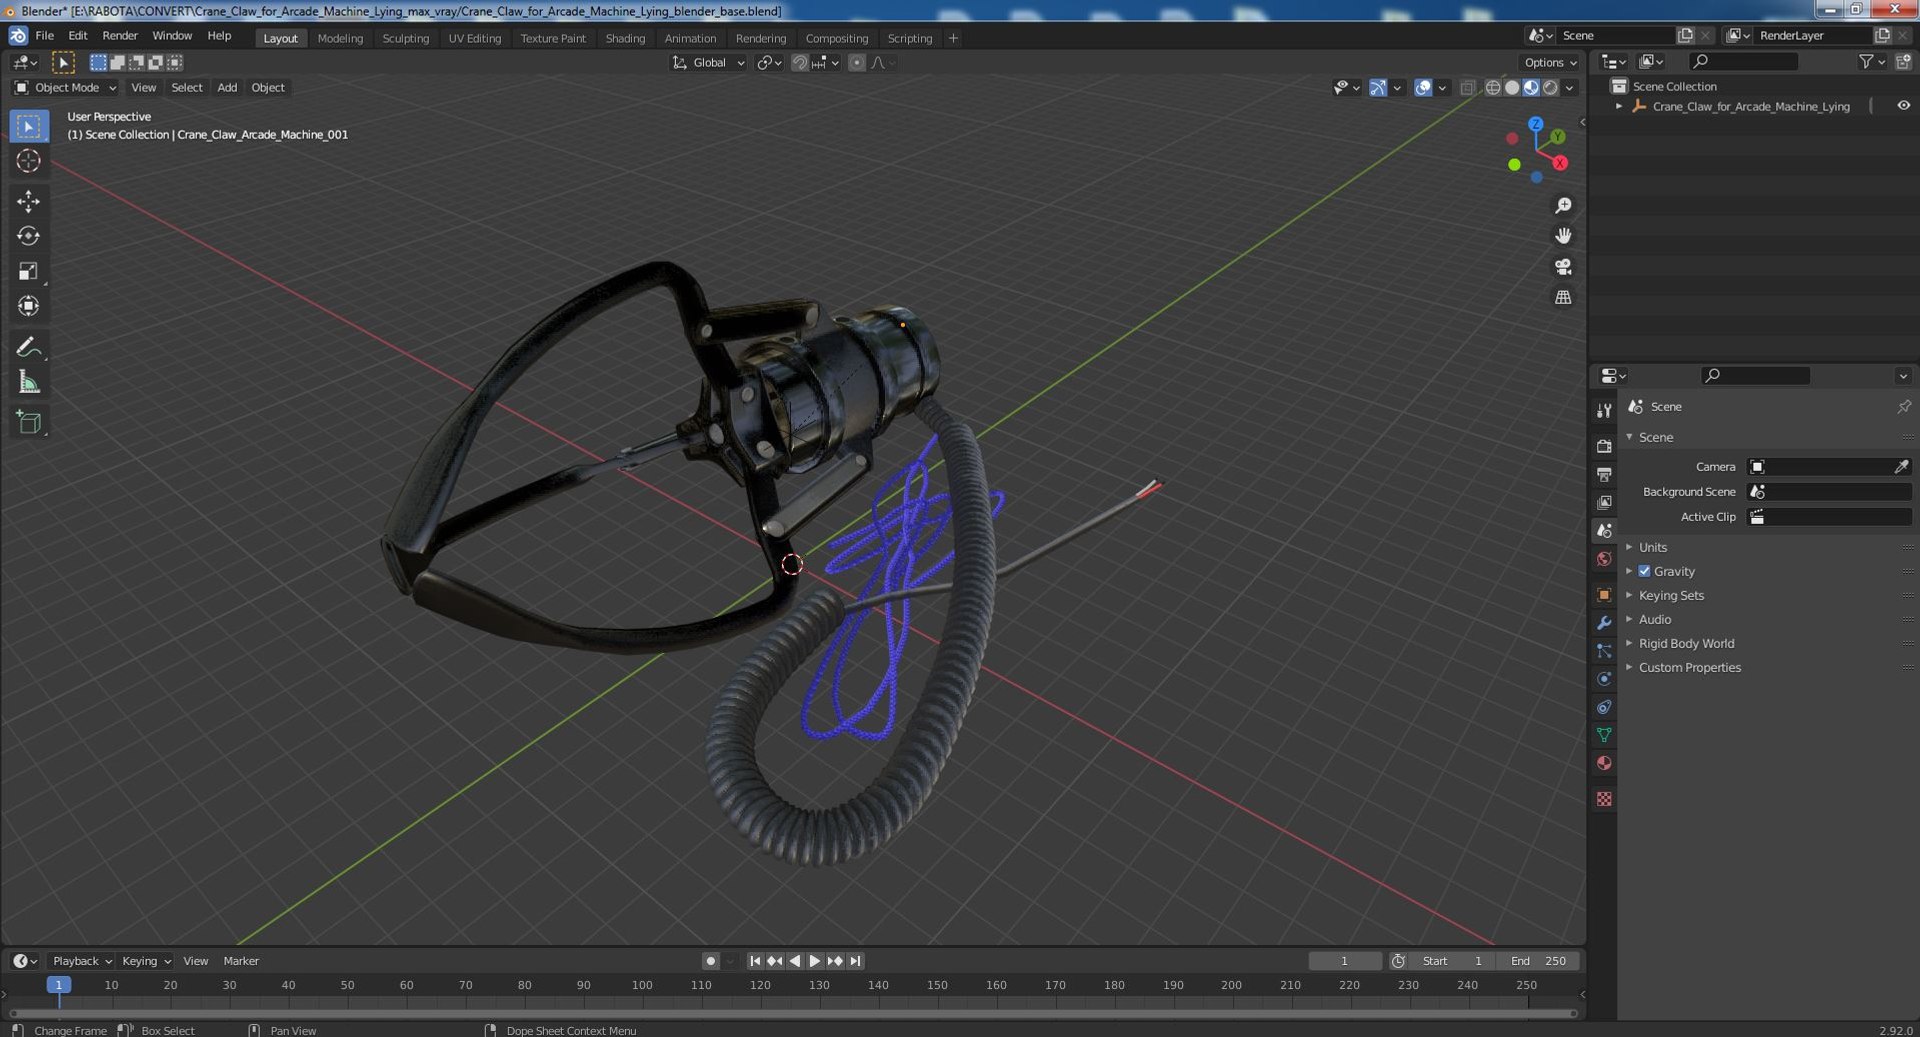Toggle snapping magnet icon
The width and height of the screenshot is (1920, 1037).
pos(799,63)
